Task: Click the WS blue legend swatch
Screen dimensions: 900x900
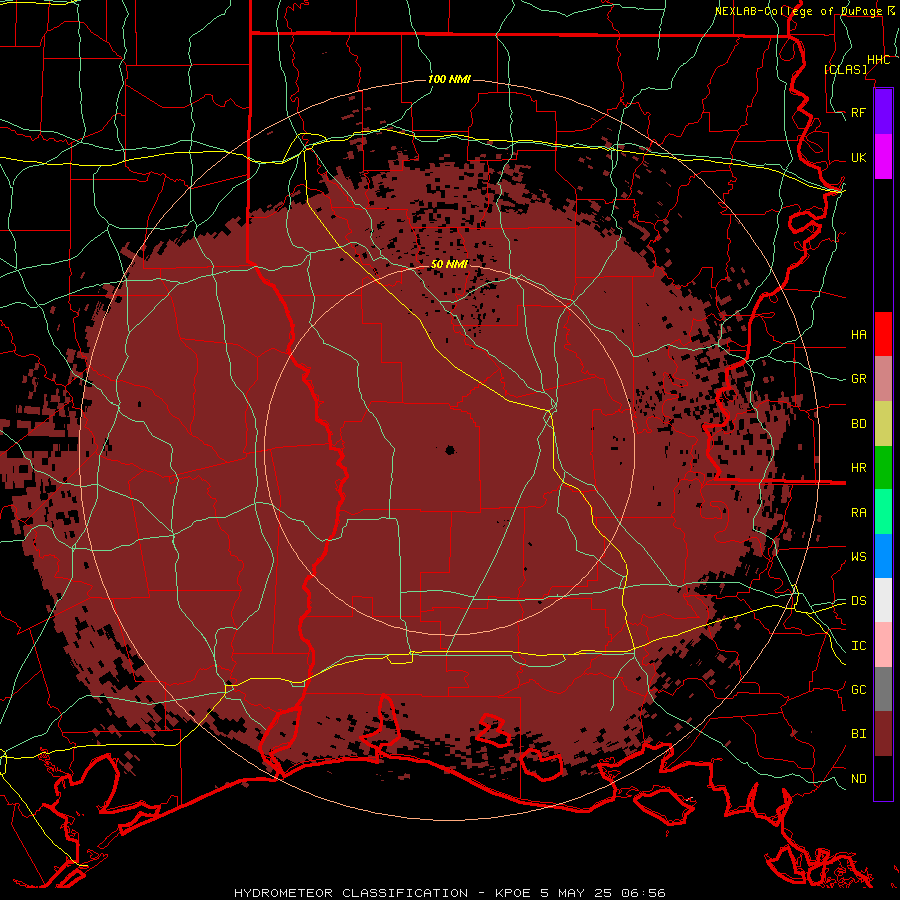Action: [x=883, y=556]
